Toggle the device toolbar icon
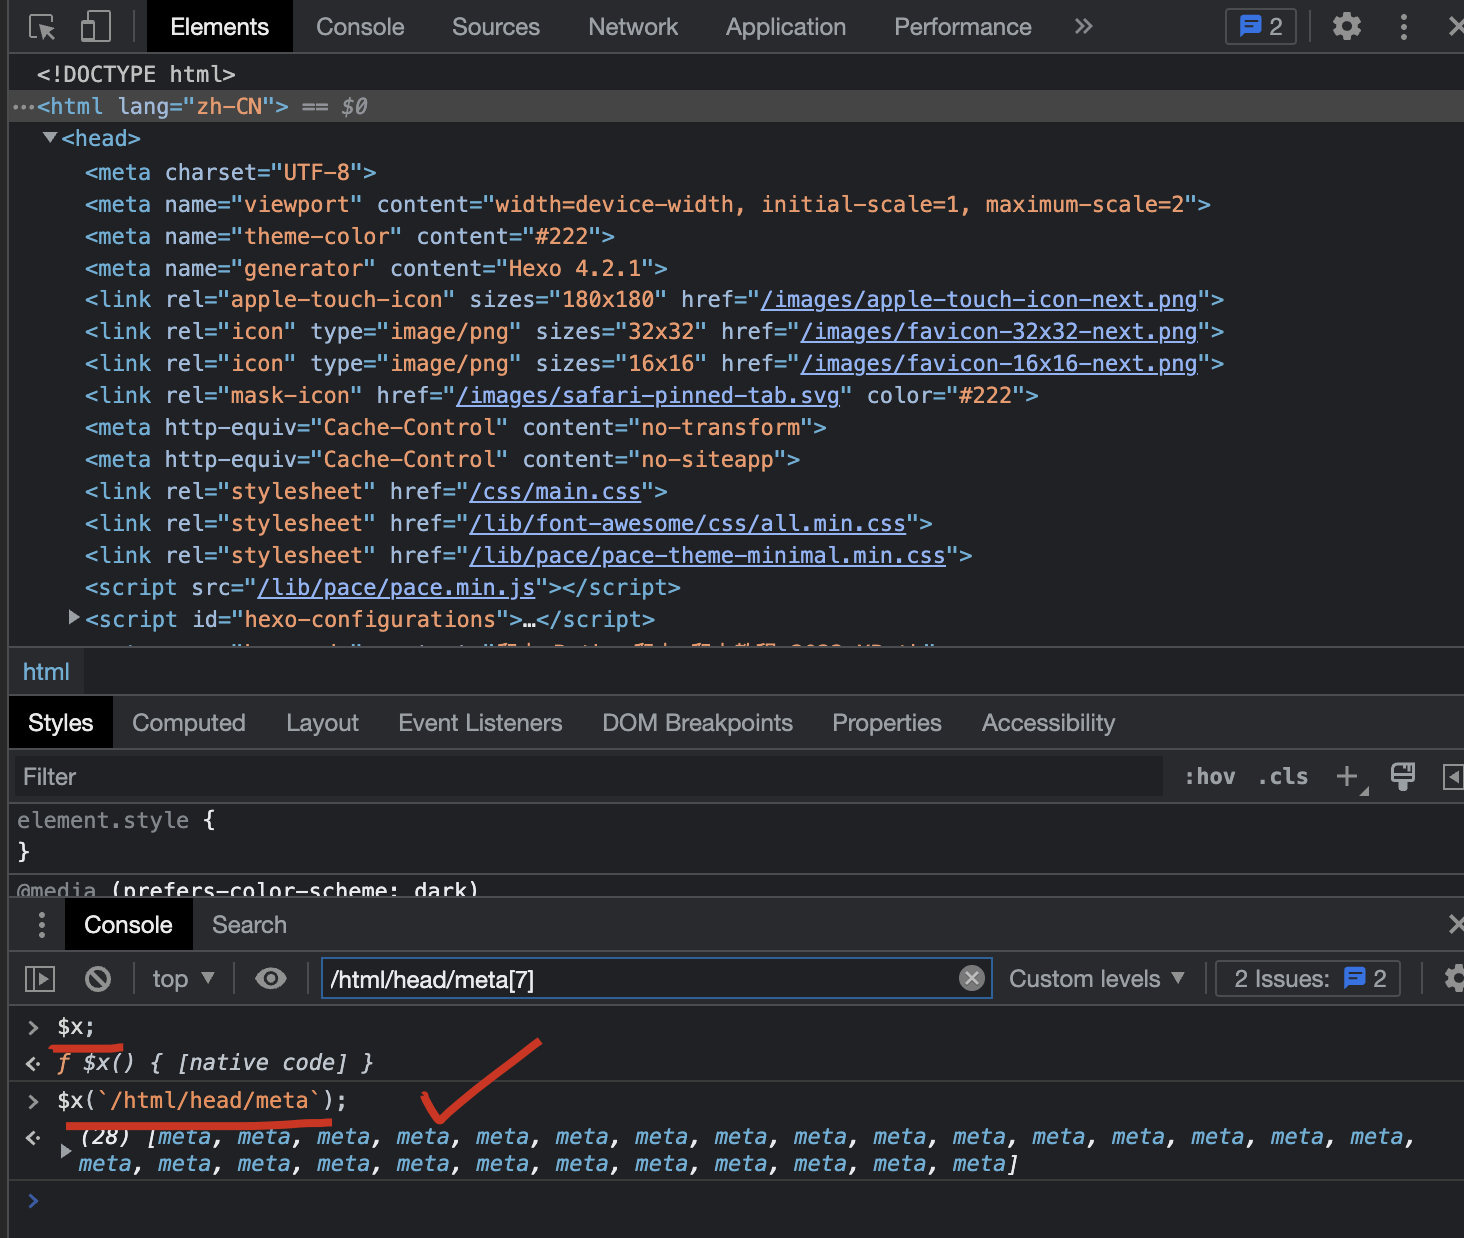This screenshot has height=1238, width=1464. point(95,27)
